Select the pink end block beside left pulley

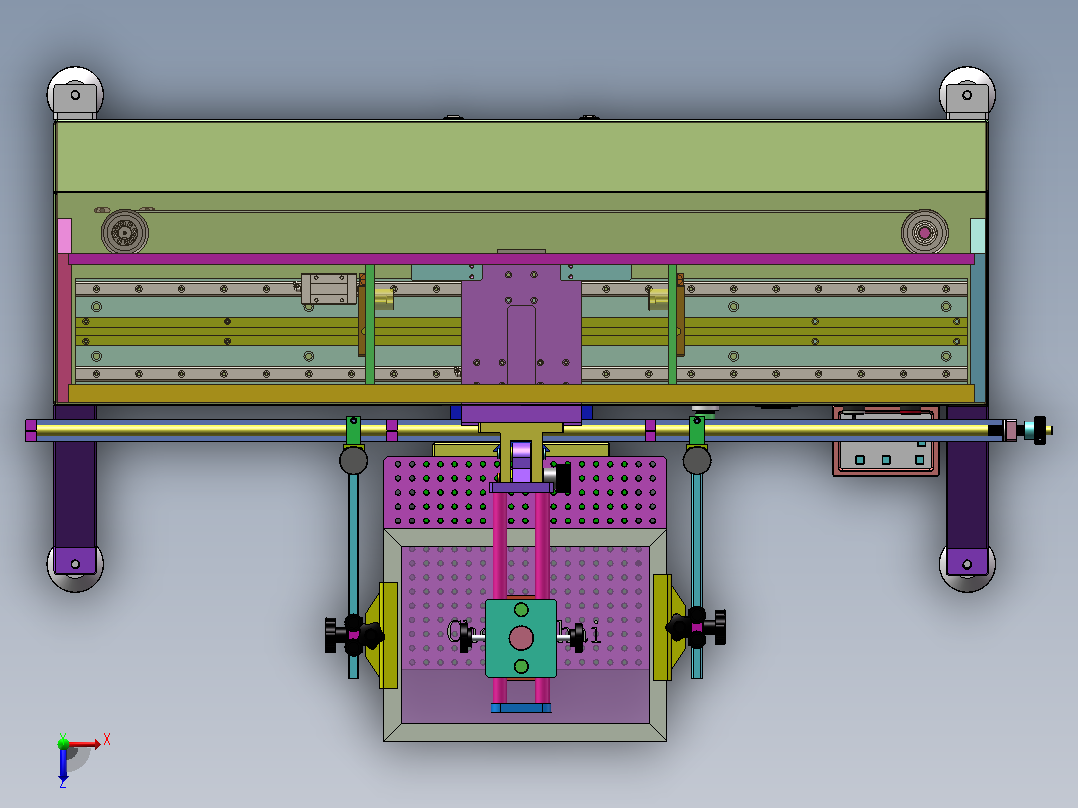tap(65, 236)
